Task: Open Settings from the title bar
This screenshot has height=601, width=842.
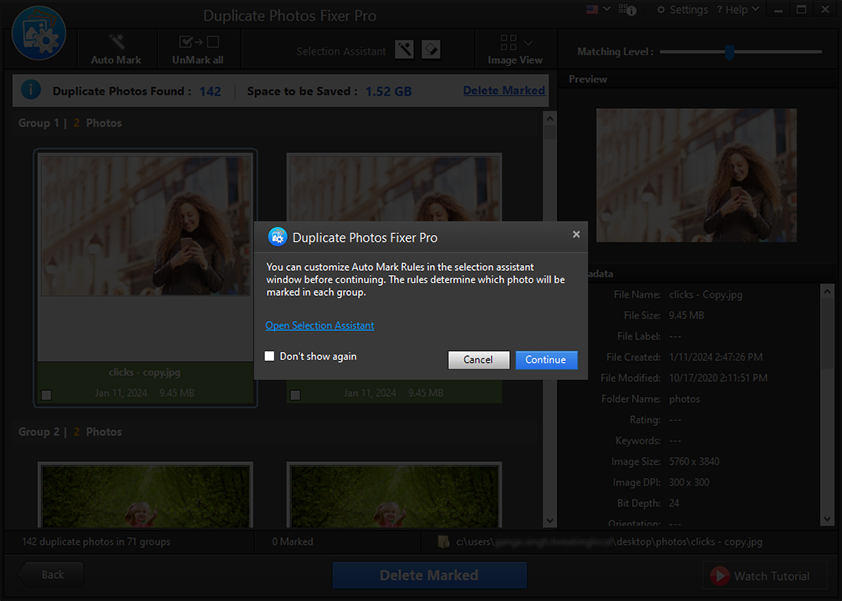Action: coord(683,10)
